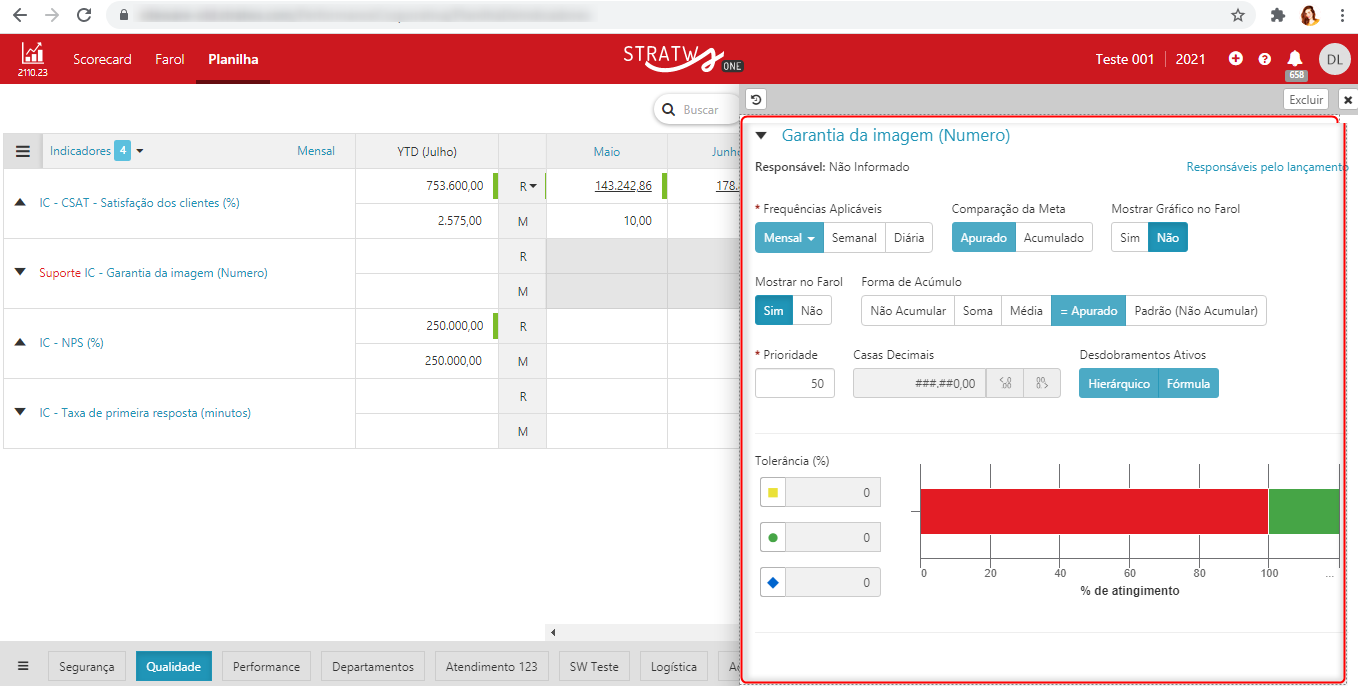Expand IC - NPS row triangle
This screenshot has width=1358, height=686.
(x=20, y=342)
